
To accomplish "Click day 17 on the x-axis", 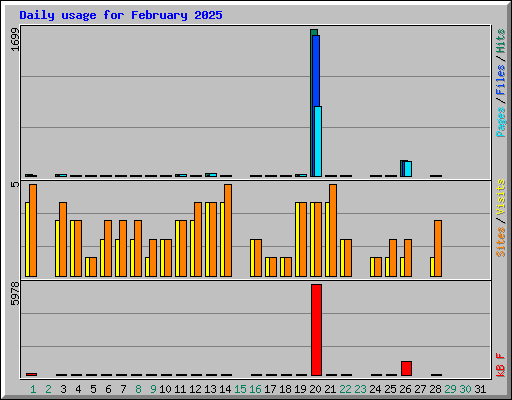I will point(270,389).
